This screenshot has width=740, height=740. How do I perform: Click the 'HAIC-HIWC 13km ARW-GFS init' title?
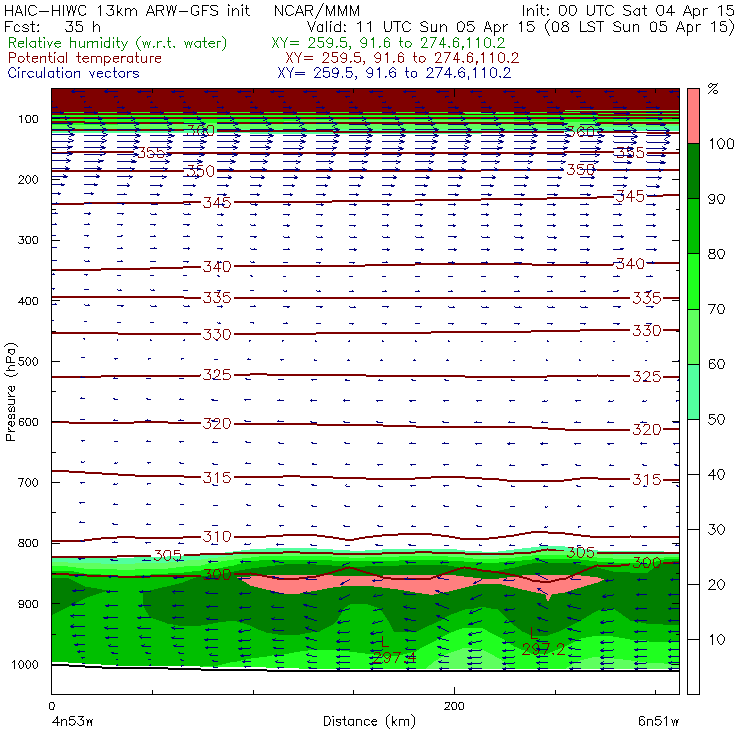127,10
